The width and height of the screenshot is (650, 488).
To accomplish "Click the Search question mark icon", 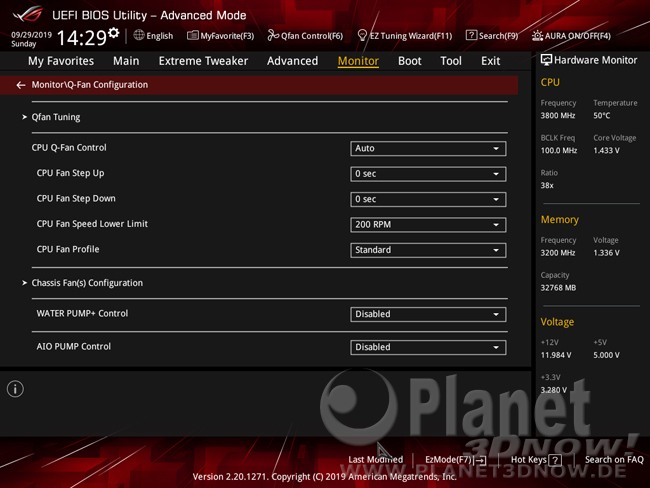I will [x=471, y=35].
